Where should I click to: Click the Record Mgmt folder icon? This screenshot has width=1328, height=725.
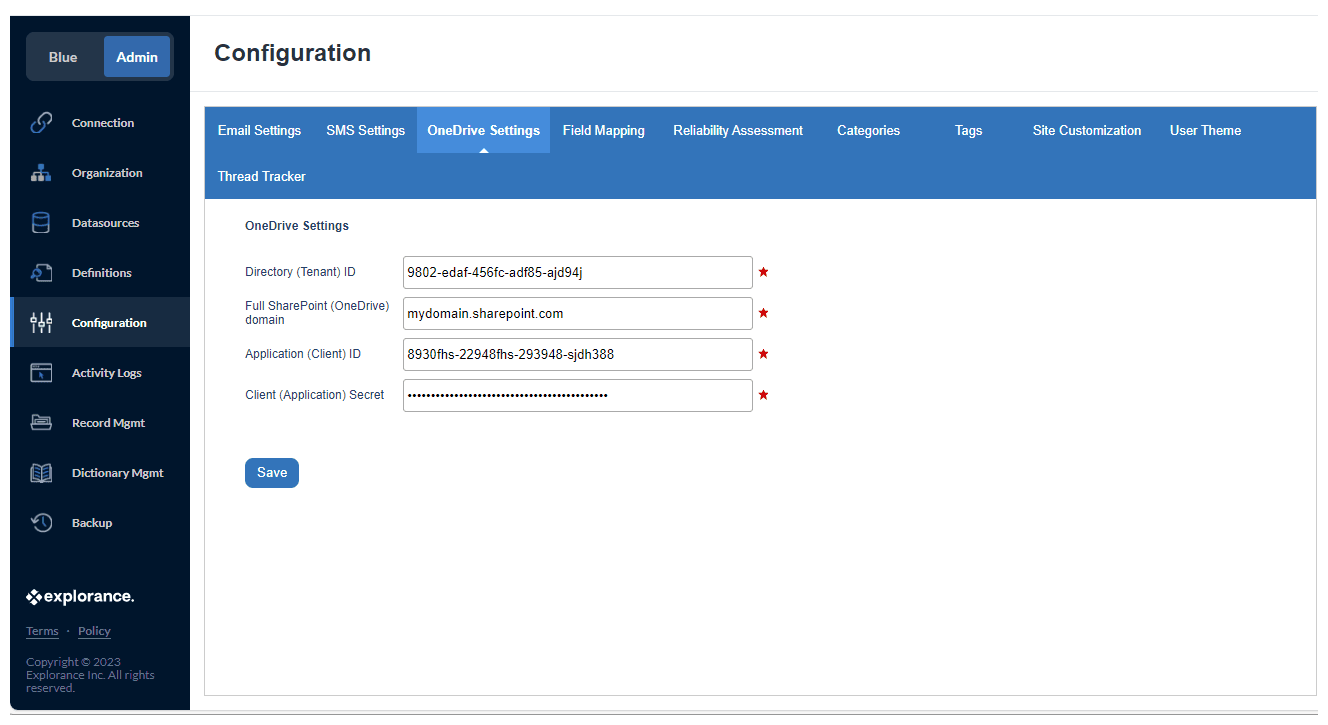pos(41,423)
